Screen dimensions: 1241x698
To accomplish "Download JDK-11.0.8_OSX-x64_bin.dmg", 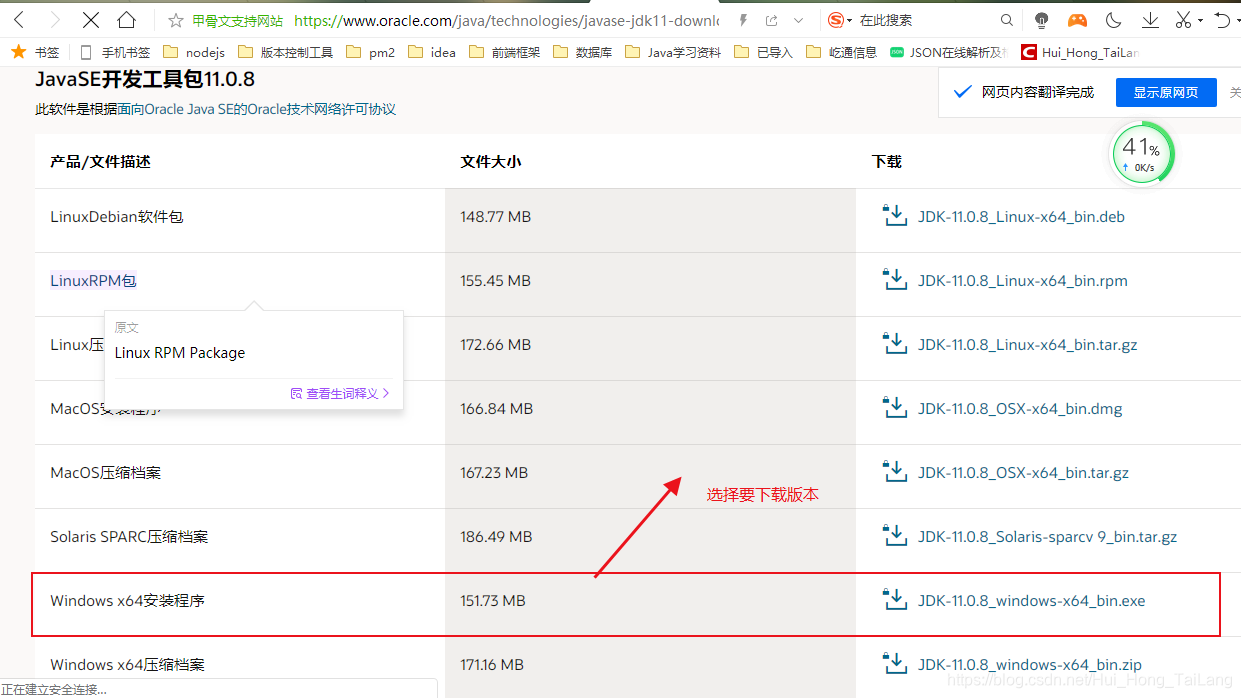I will coord(1020,408).
